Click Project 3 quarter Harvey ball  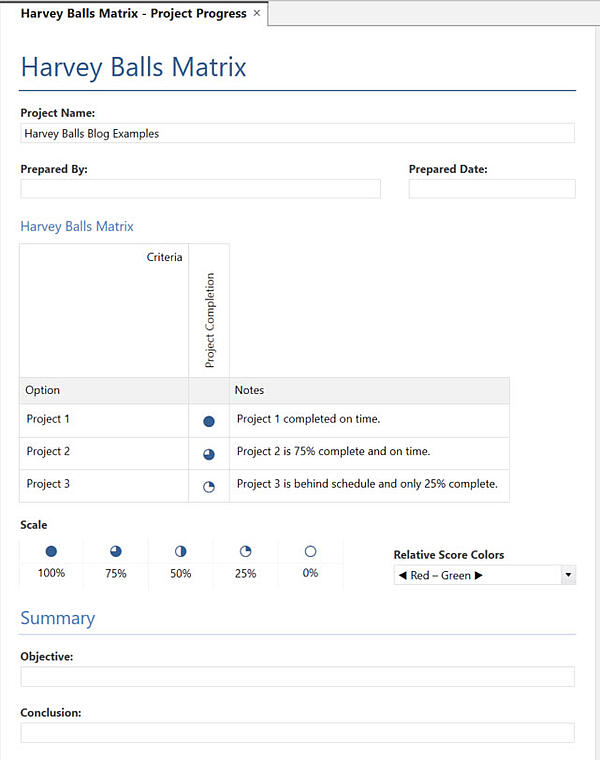209,487
